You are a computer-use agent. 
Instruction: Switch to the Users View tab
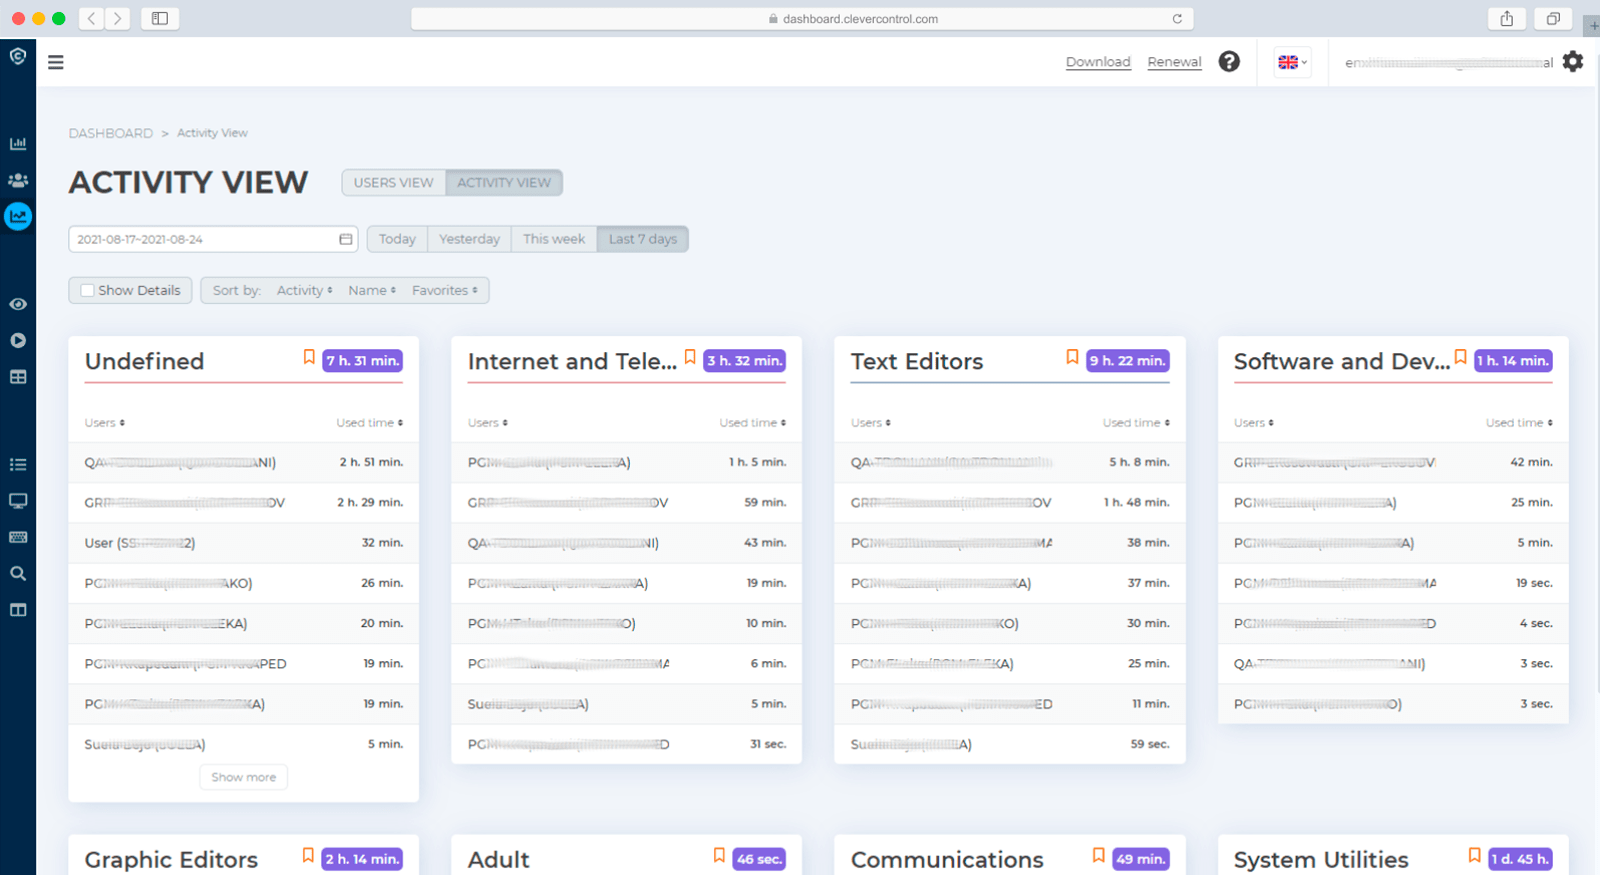coord(393,183)
